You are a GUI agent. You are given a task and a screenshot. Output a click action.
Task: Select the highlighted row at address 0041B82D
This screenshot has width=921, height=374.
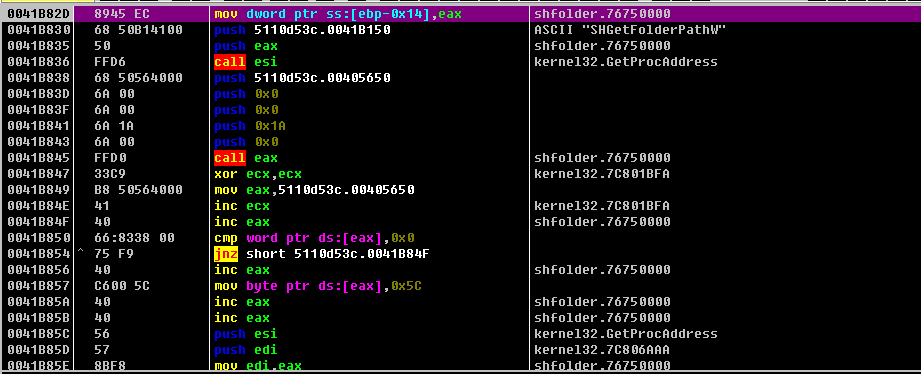coord(460,14)
